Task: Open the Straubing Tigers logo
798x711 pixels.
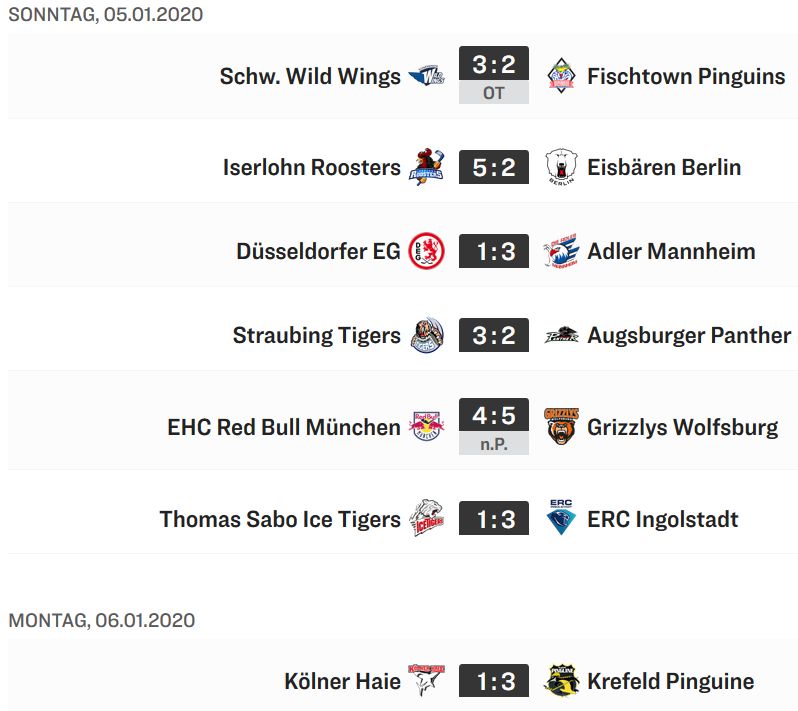Action: pos(426,335)
